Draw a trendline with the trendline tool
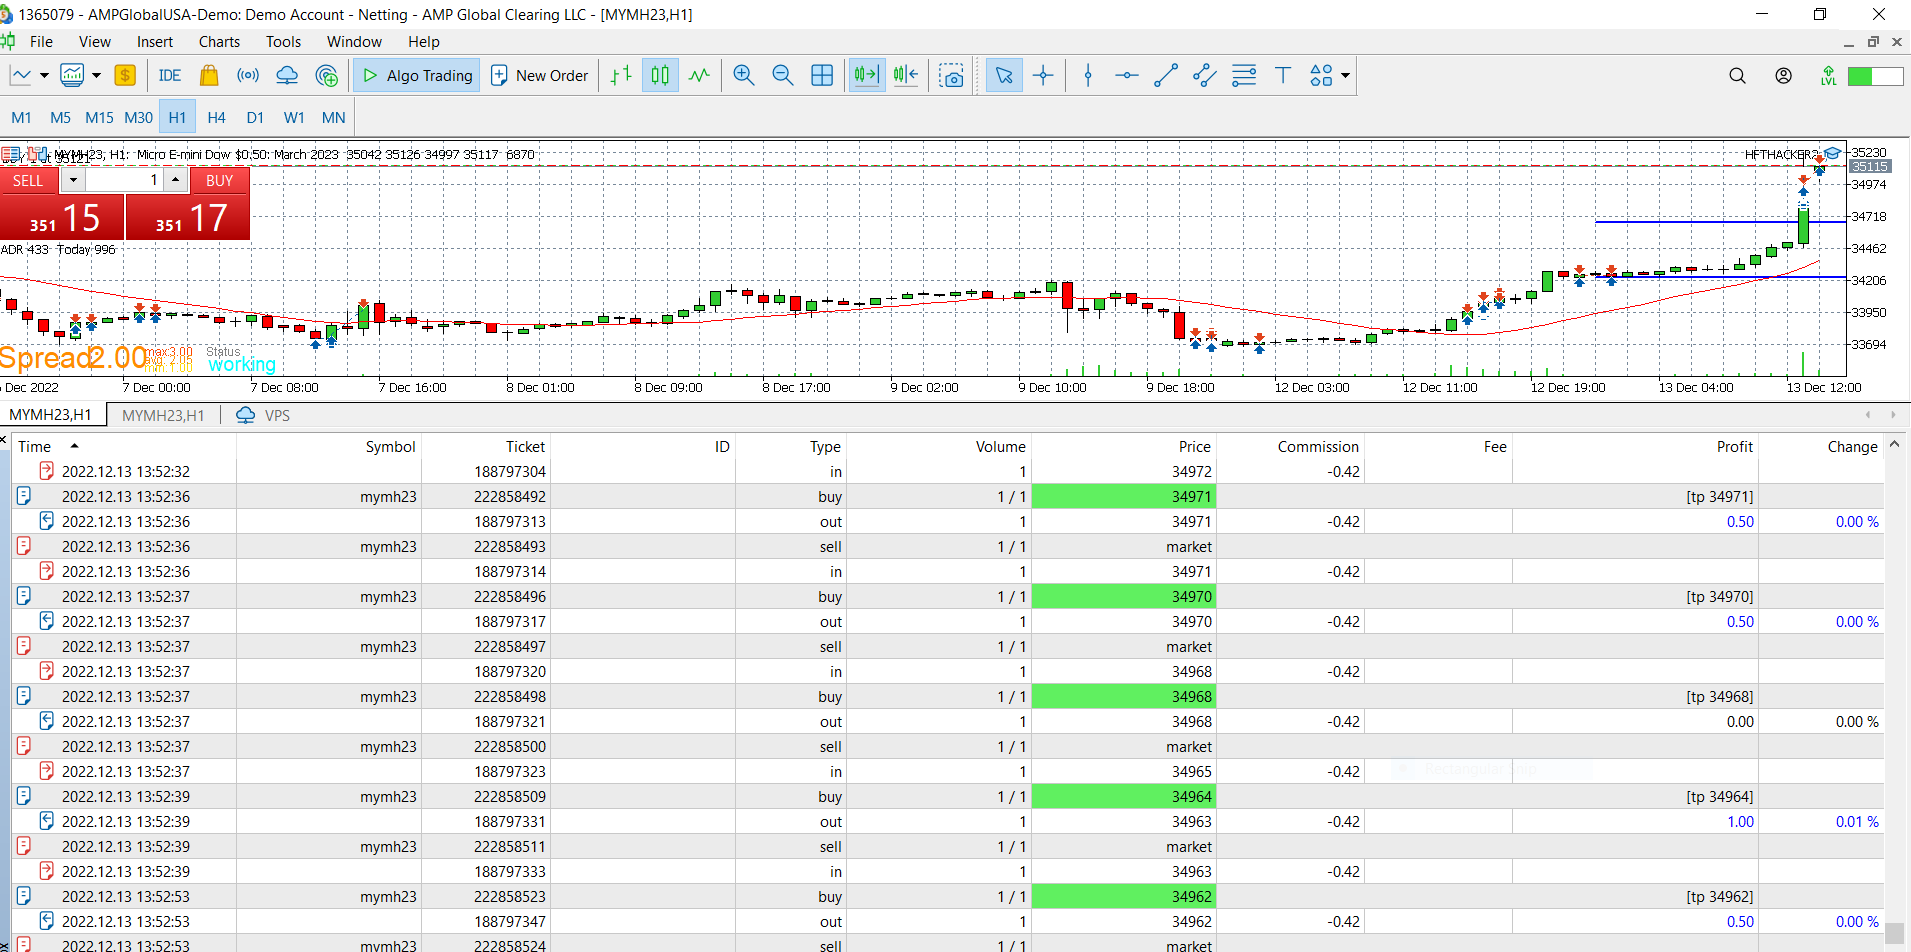This screenshot has width=1911, height=952. 1165,76
